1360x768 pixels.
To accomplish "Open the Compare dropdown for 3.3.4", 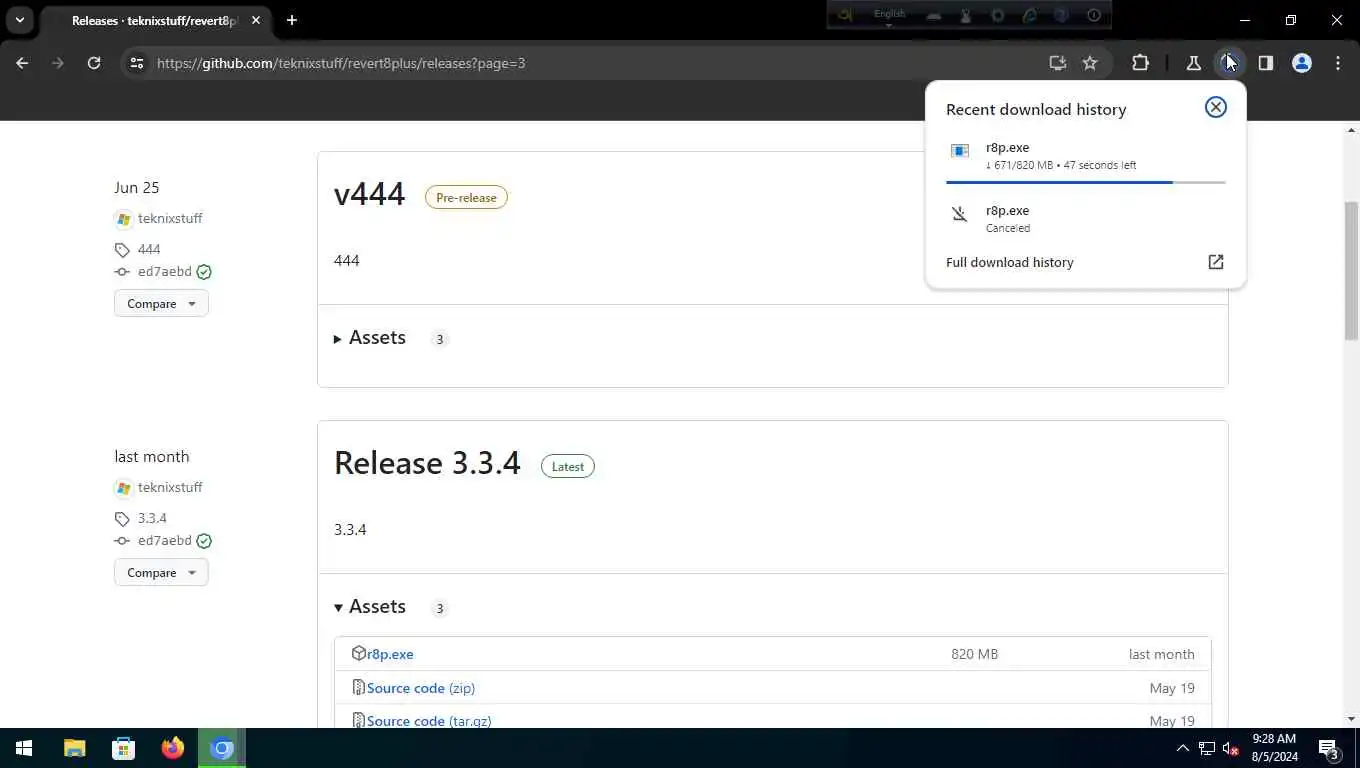I will [161, 572].
